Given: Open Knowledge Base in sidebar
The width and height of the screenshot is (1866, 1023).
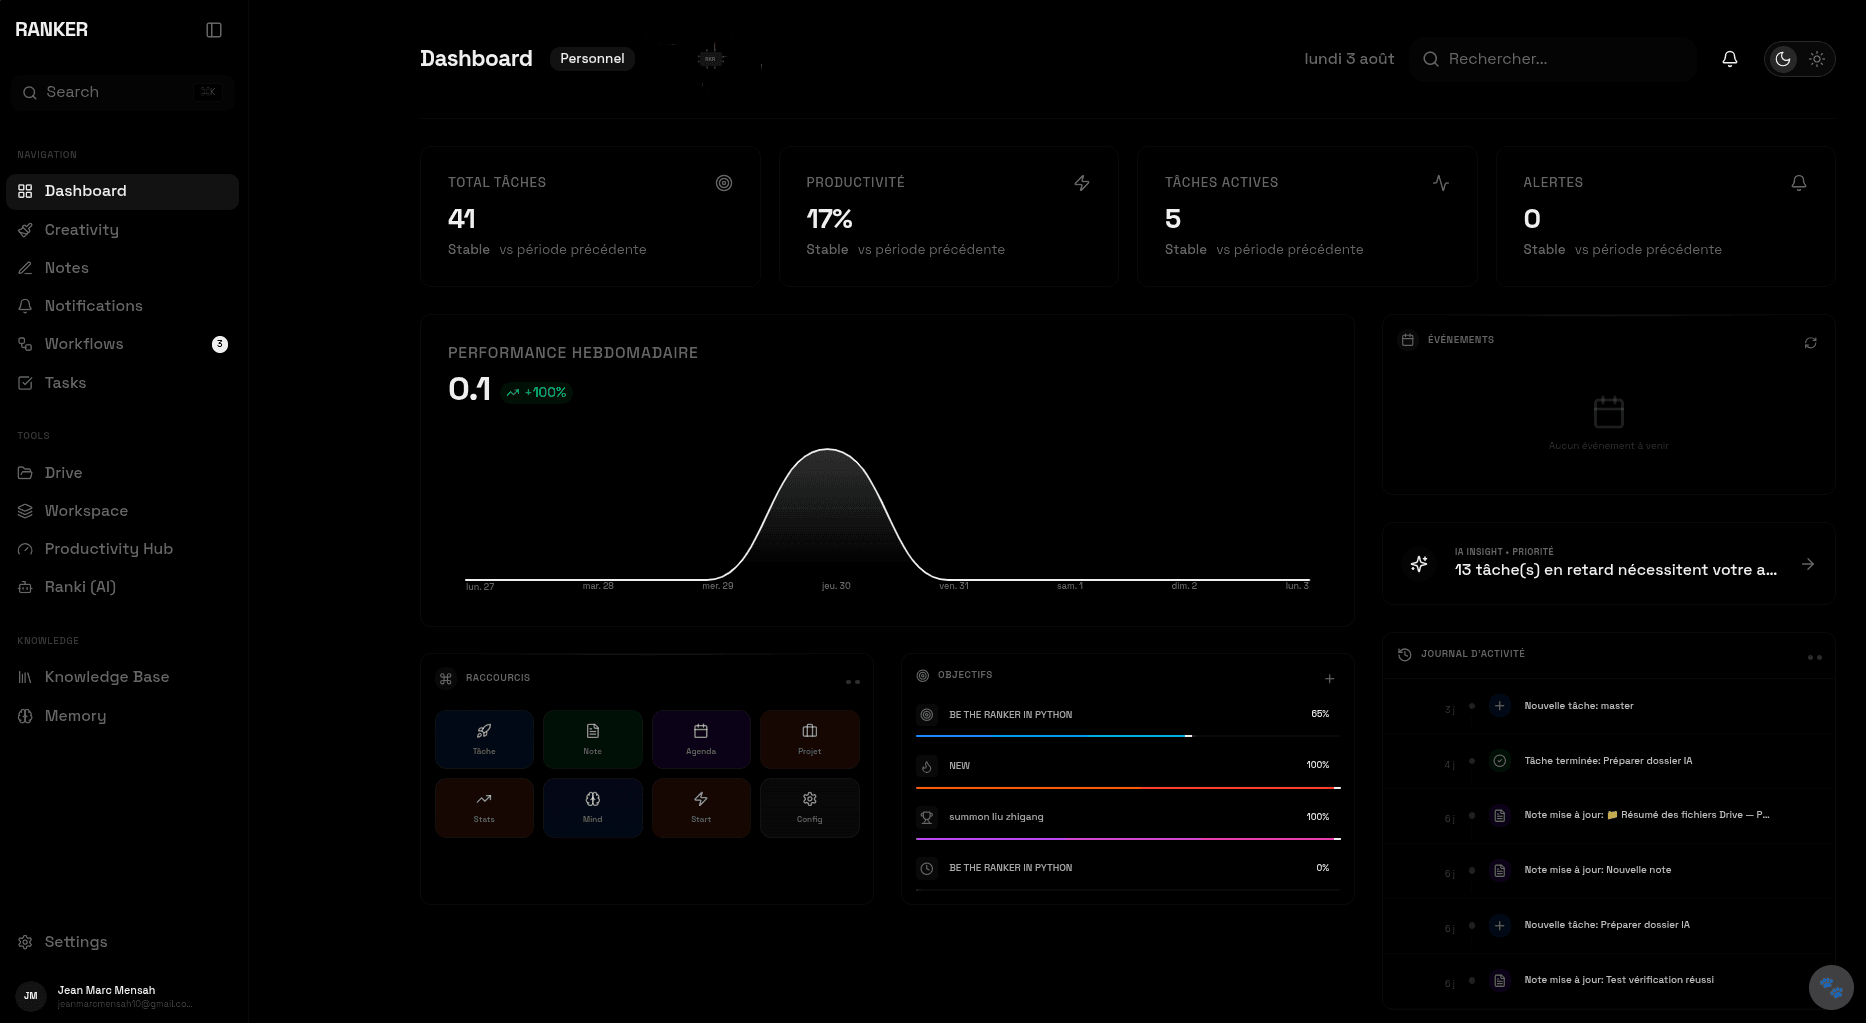Looking at the screenshot, I should coord(122,677).
